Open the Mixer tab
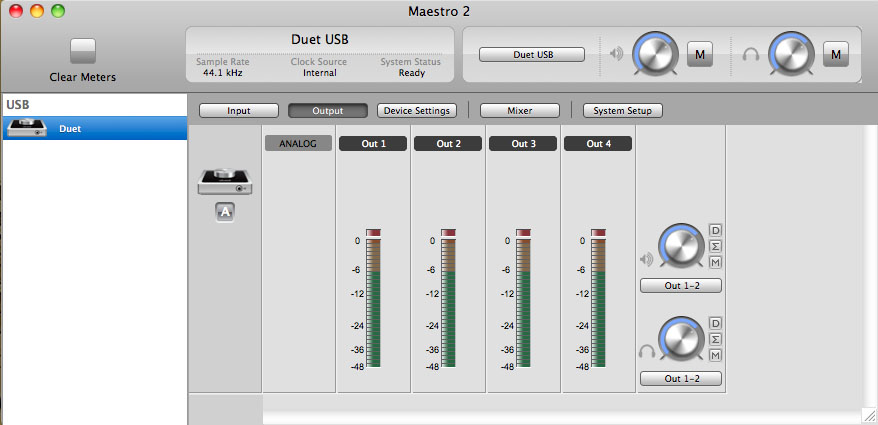 pyautogui.click(x=519, y=110)
